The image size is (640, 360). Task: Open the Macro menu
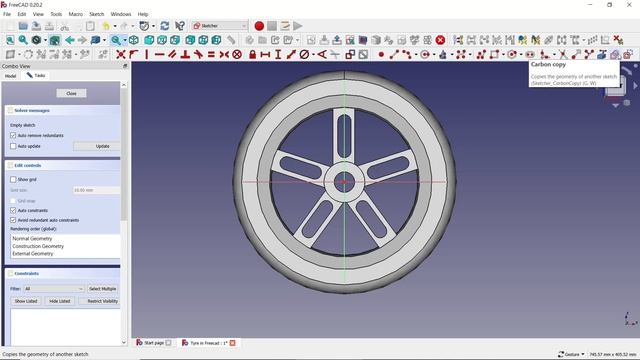point(76,14)
